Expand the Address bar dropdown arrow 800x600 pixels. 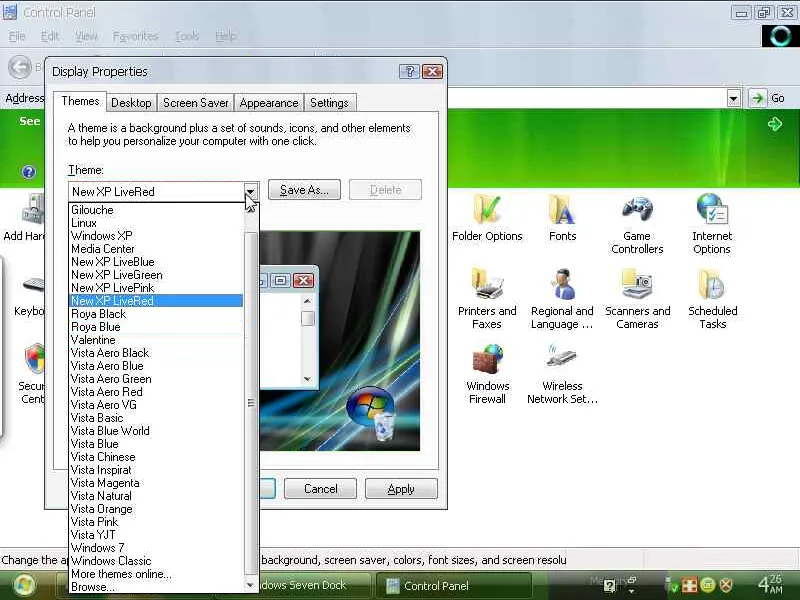click(x=734, y=98)
